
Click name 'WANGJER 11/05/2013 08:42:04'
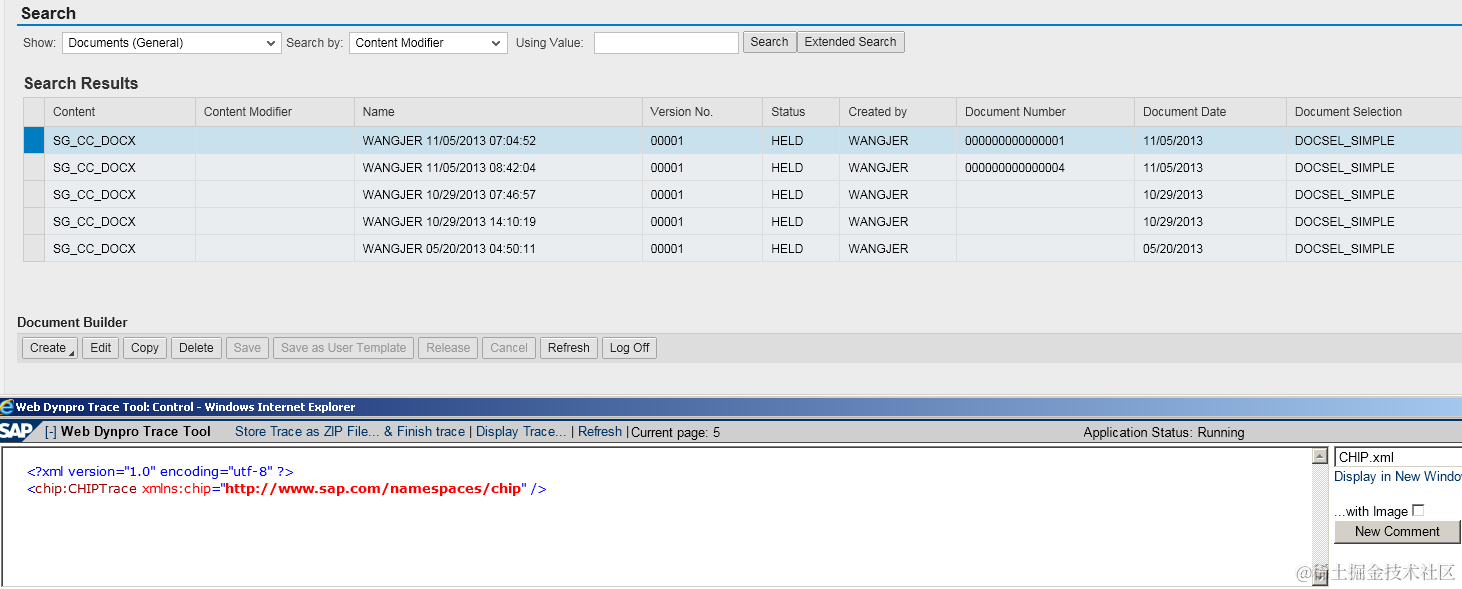(x=449, y=168)
